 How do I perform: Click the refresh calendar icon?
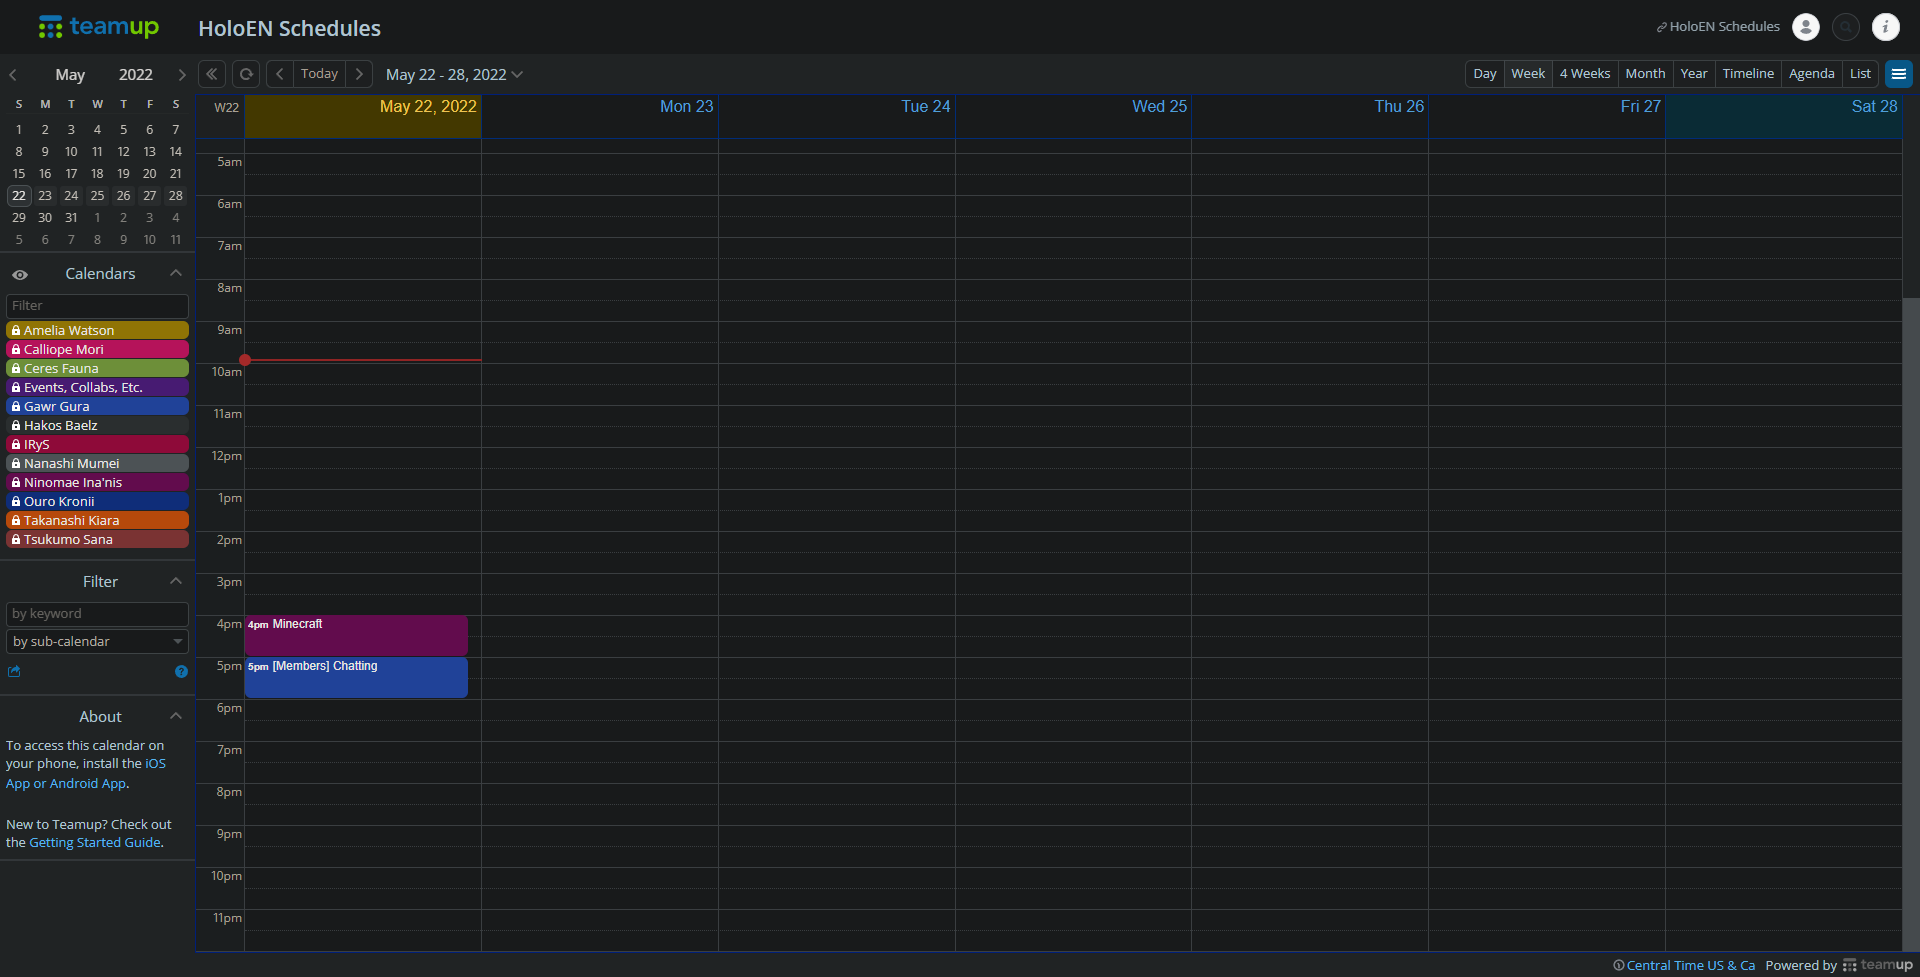point(246,74)
